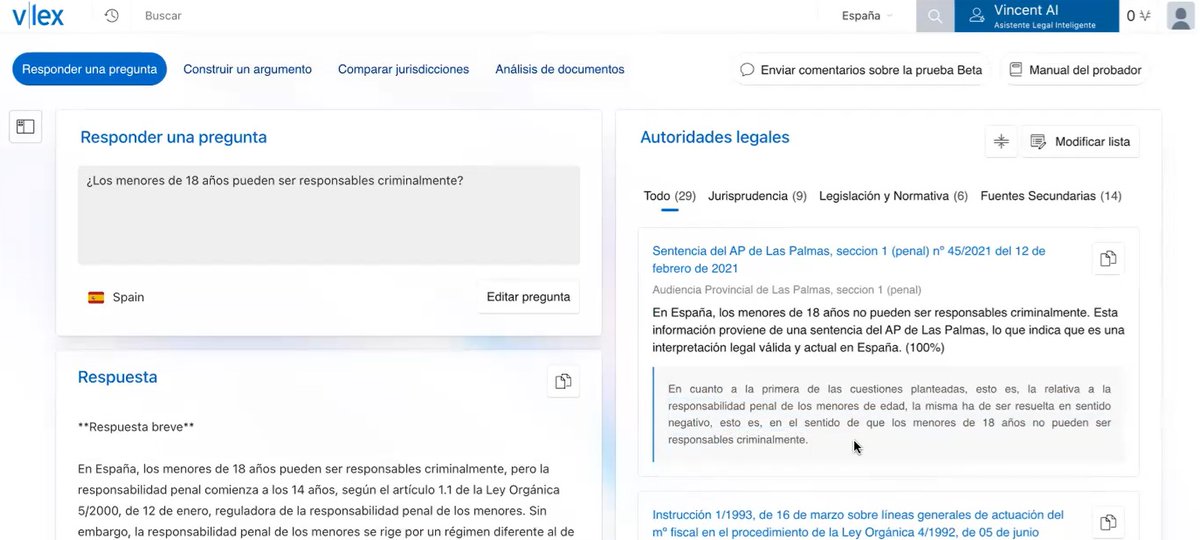Click the 0 credits counter

1137,16
